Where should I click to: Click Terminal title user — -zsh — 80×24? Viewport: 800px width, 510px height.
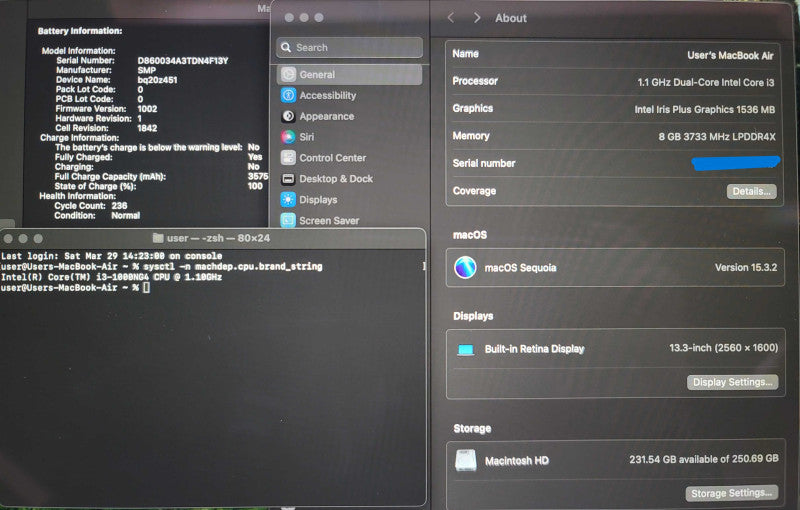[x=218, y=238]
